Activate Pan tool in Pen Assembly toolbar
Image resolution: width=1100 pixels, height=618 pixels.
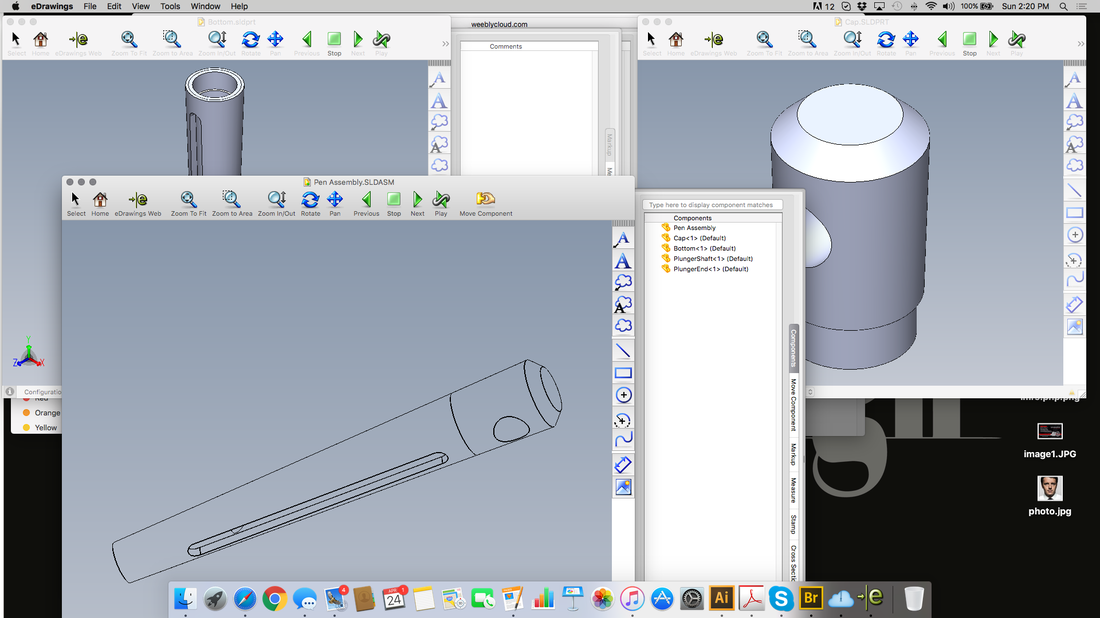[335, 203]
